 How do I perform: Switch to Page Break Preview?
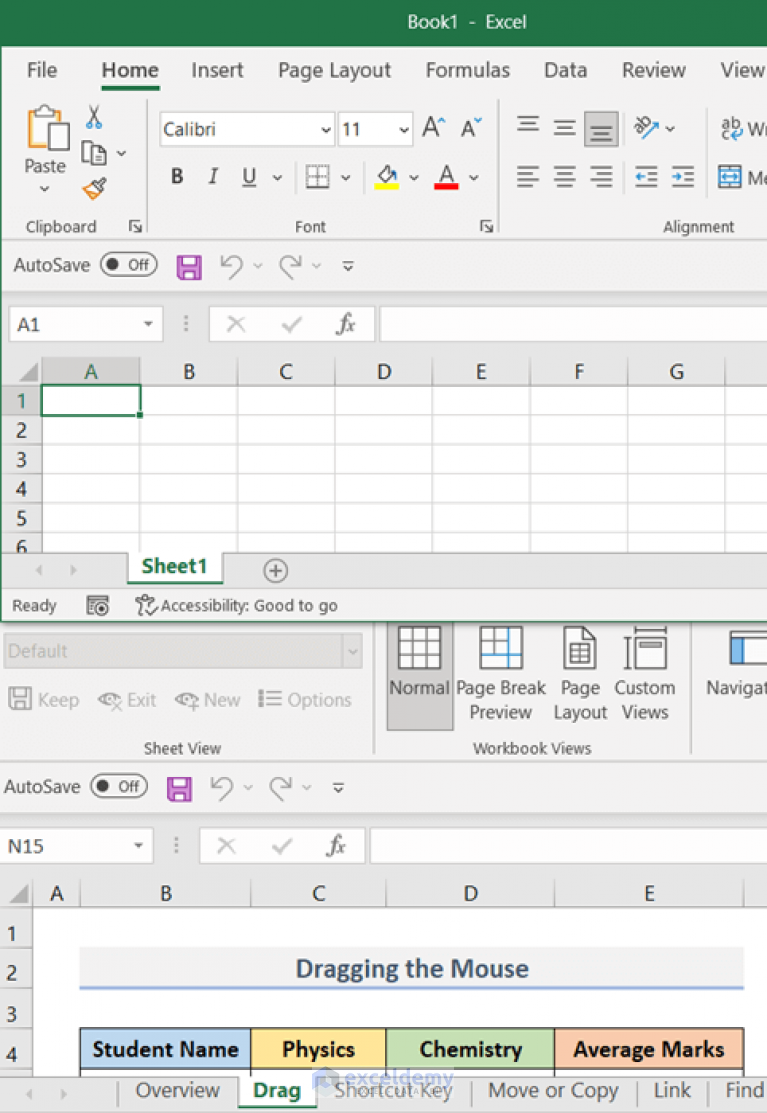pos(501,673)
